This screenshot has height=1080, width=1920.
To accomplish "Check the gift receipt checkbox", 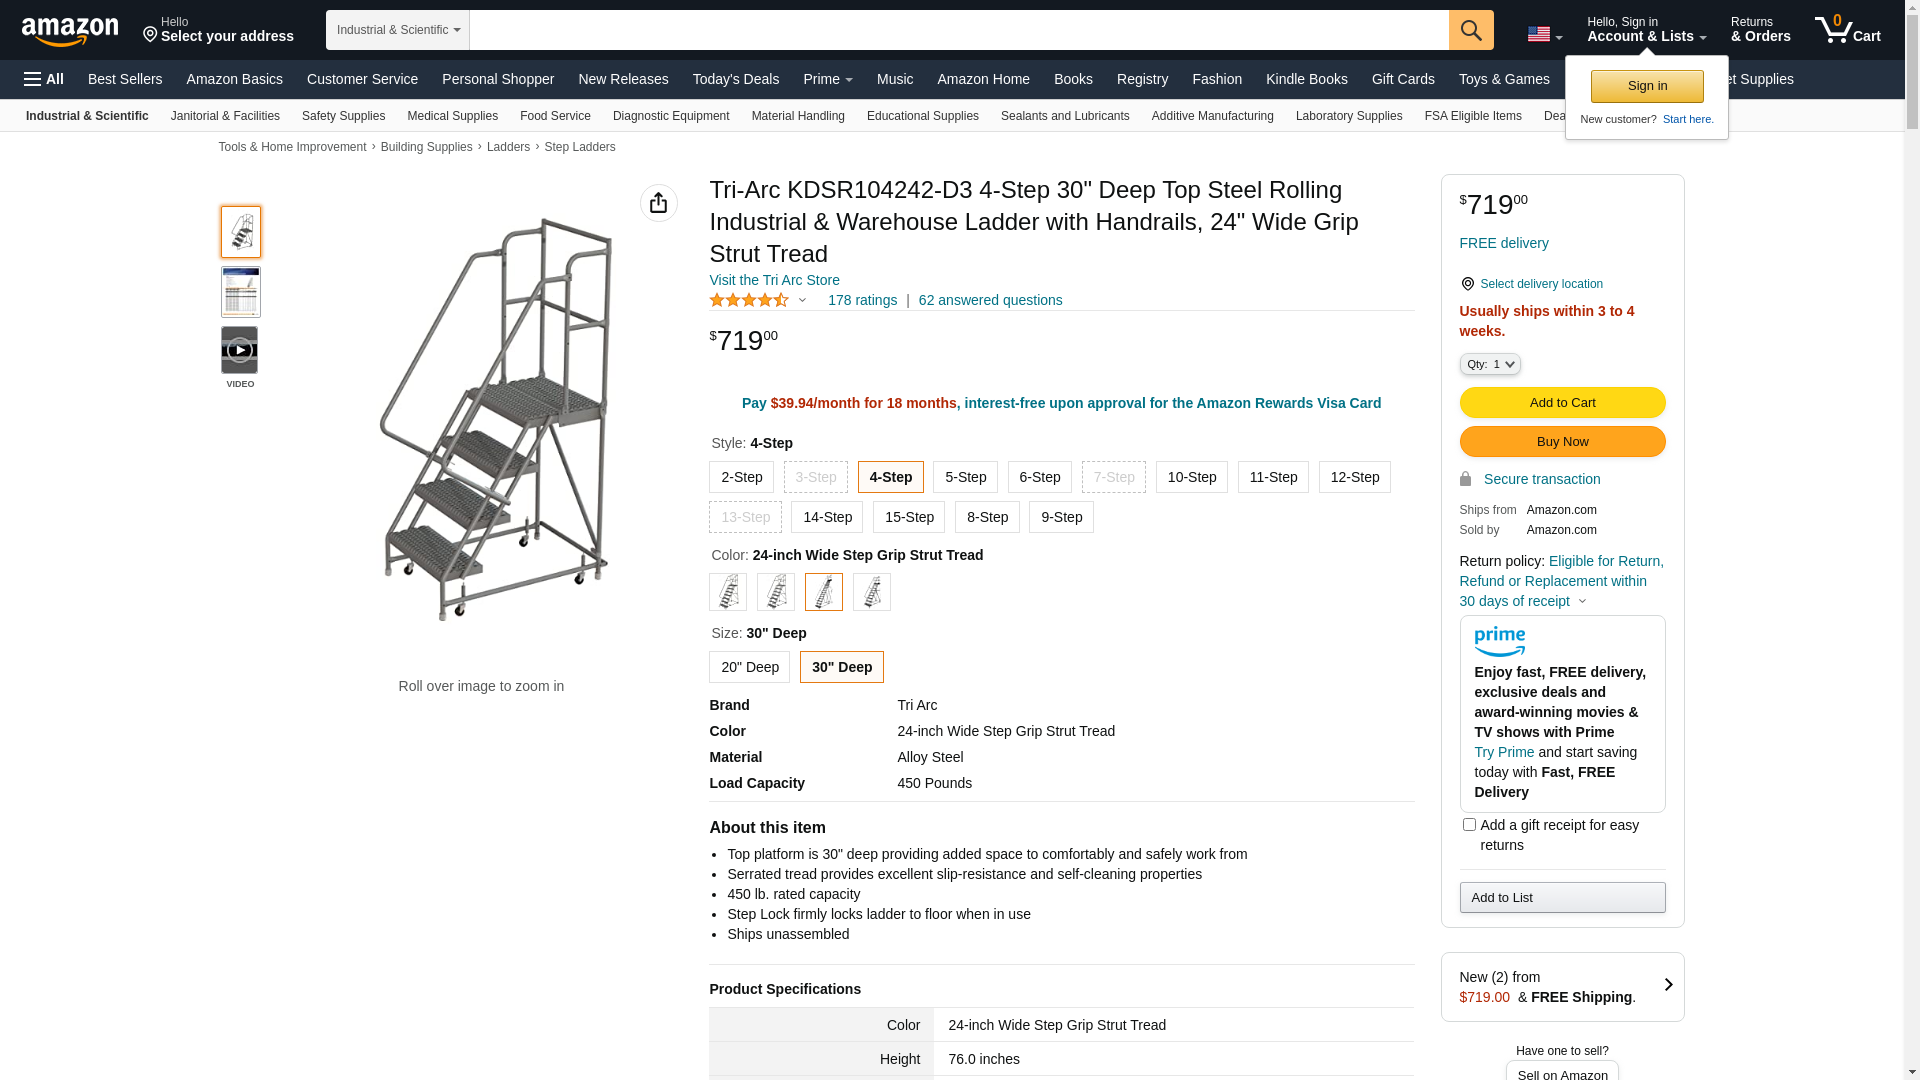I will click(x=1469, y=825).
